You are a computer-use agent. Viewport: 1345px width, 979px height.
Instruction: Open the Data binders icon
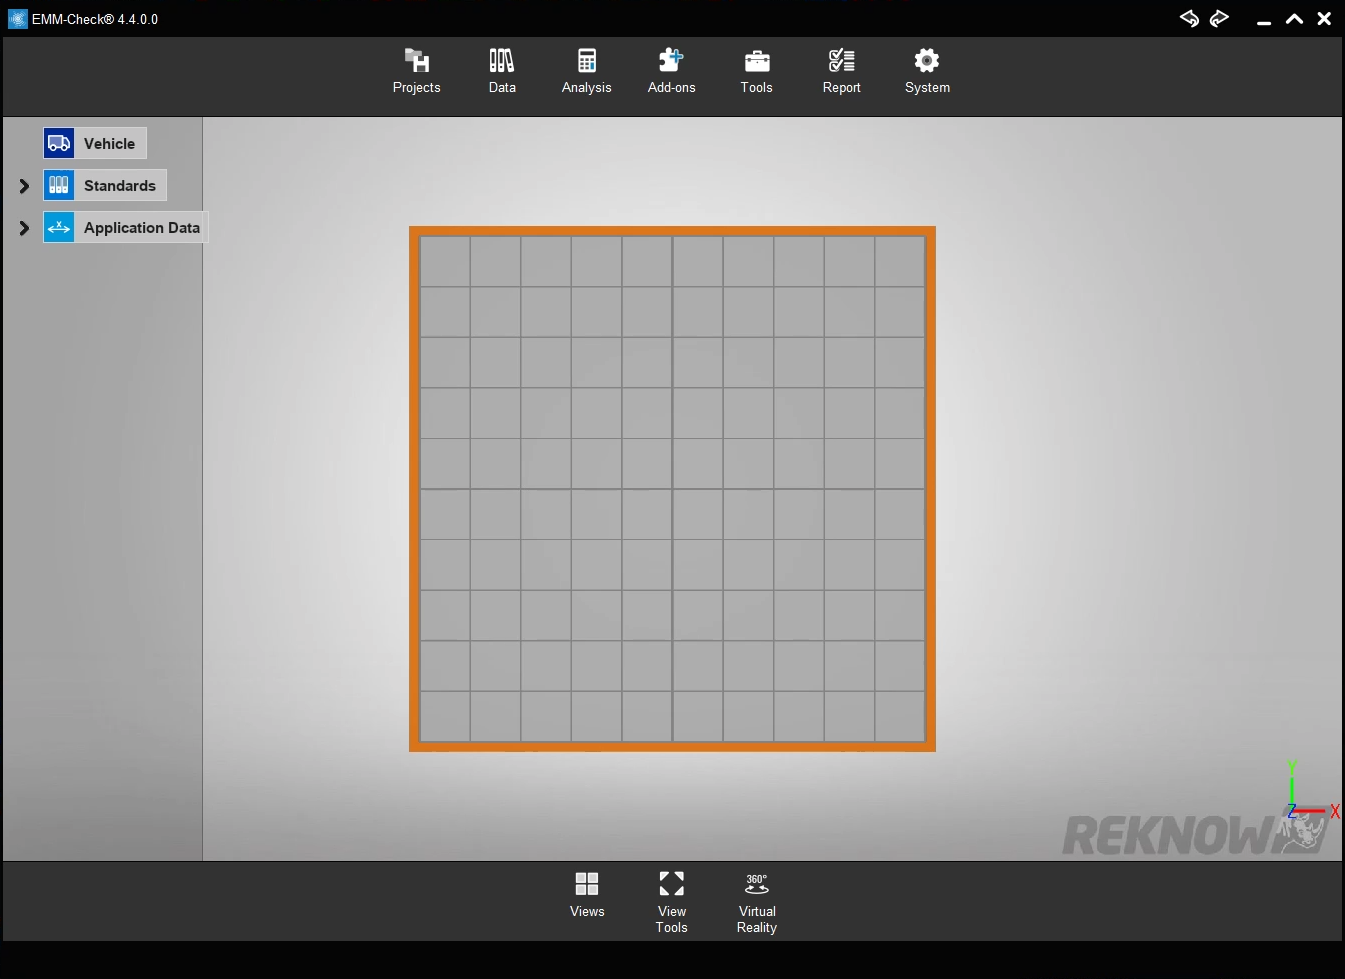pyautogui.click(x=502, y=61)
